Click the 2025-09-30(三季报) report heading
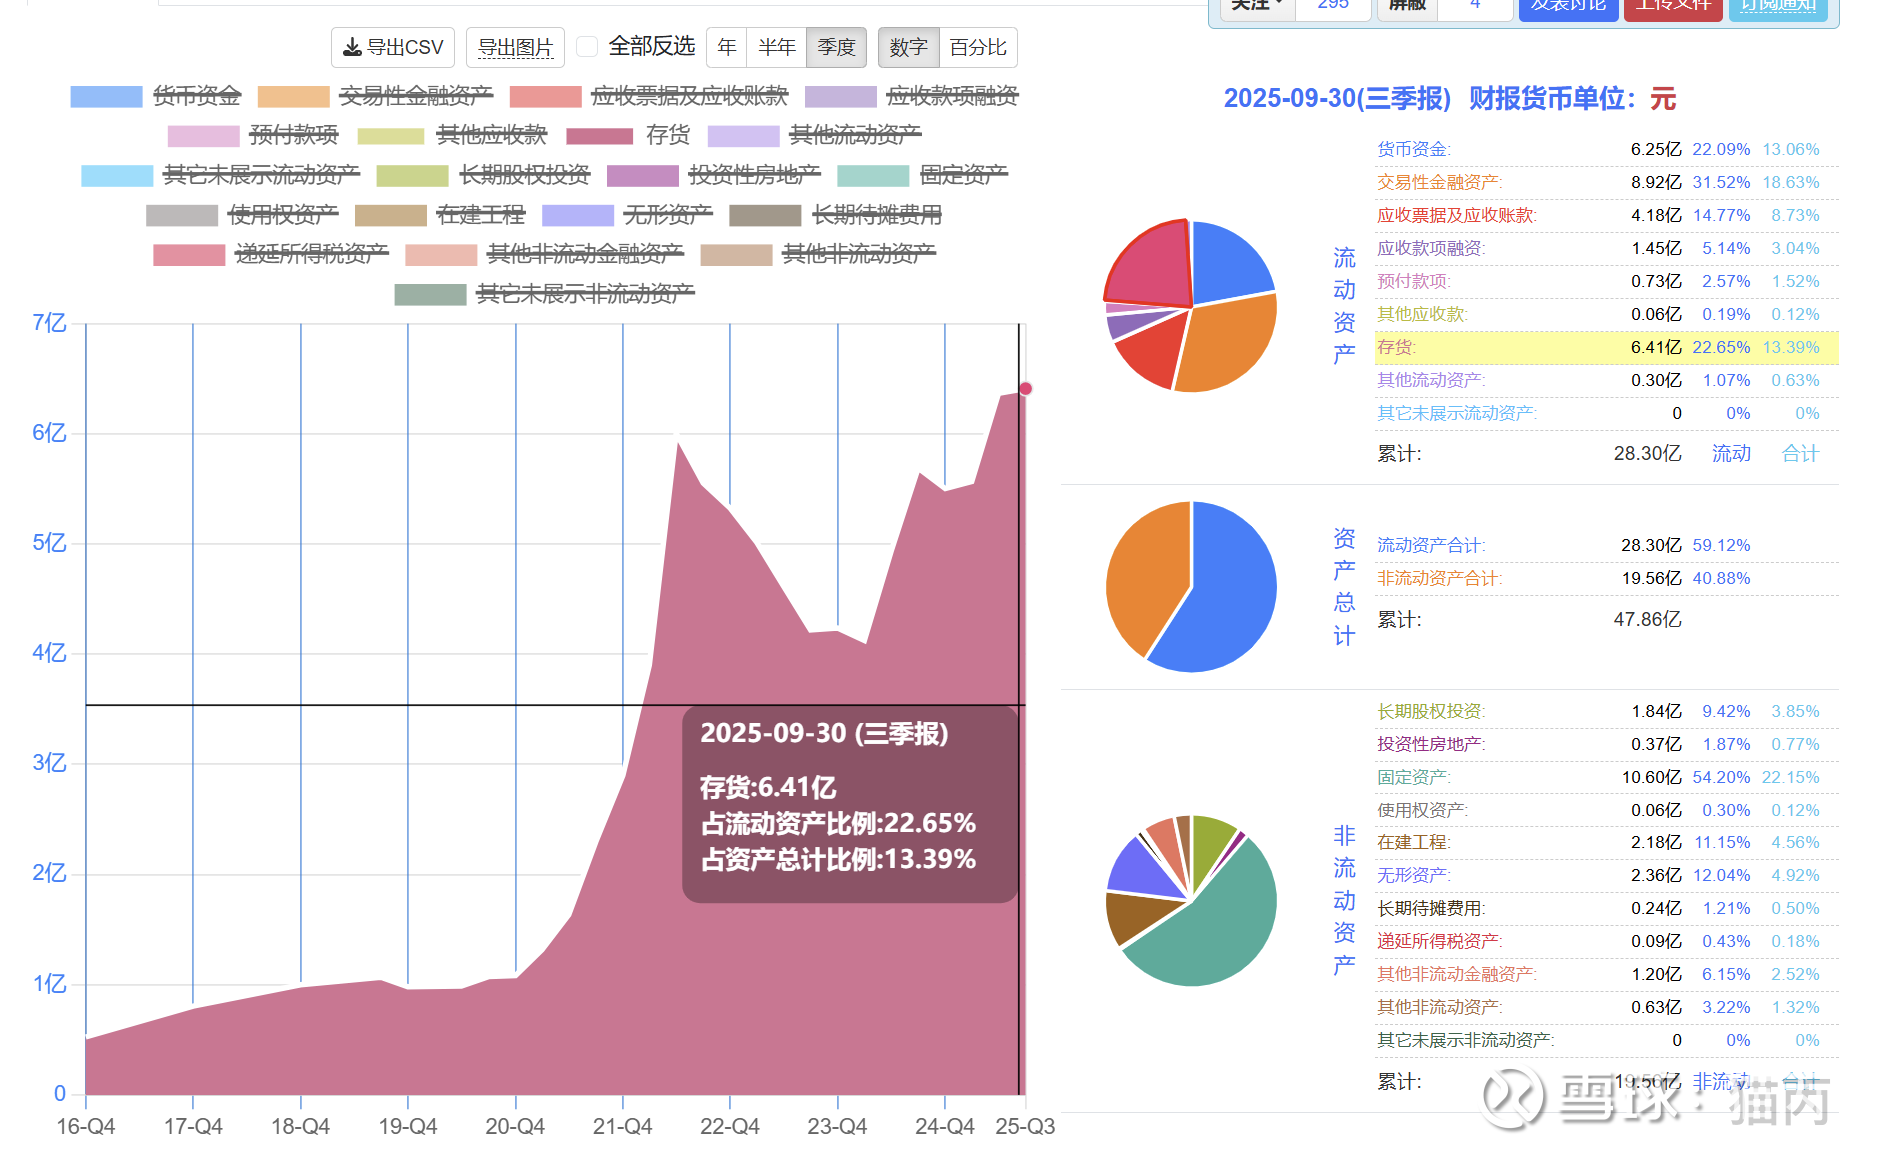The image size is (1886, 1158). (1337, 98)
